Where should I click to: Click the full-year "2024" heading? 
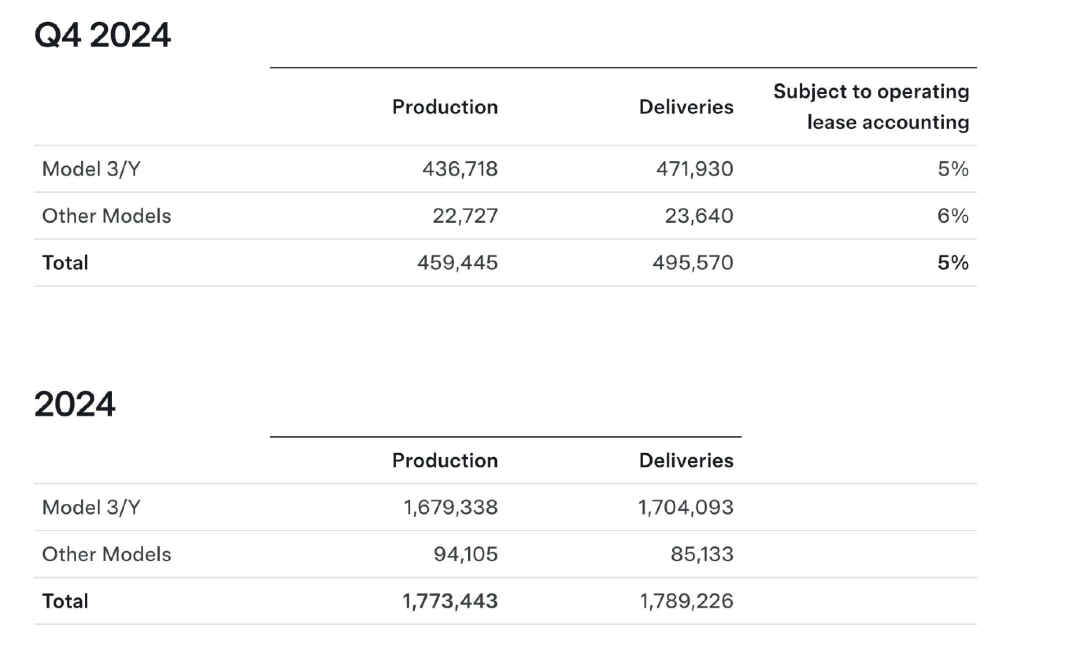74,404
